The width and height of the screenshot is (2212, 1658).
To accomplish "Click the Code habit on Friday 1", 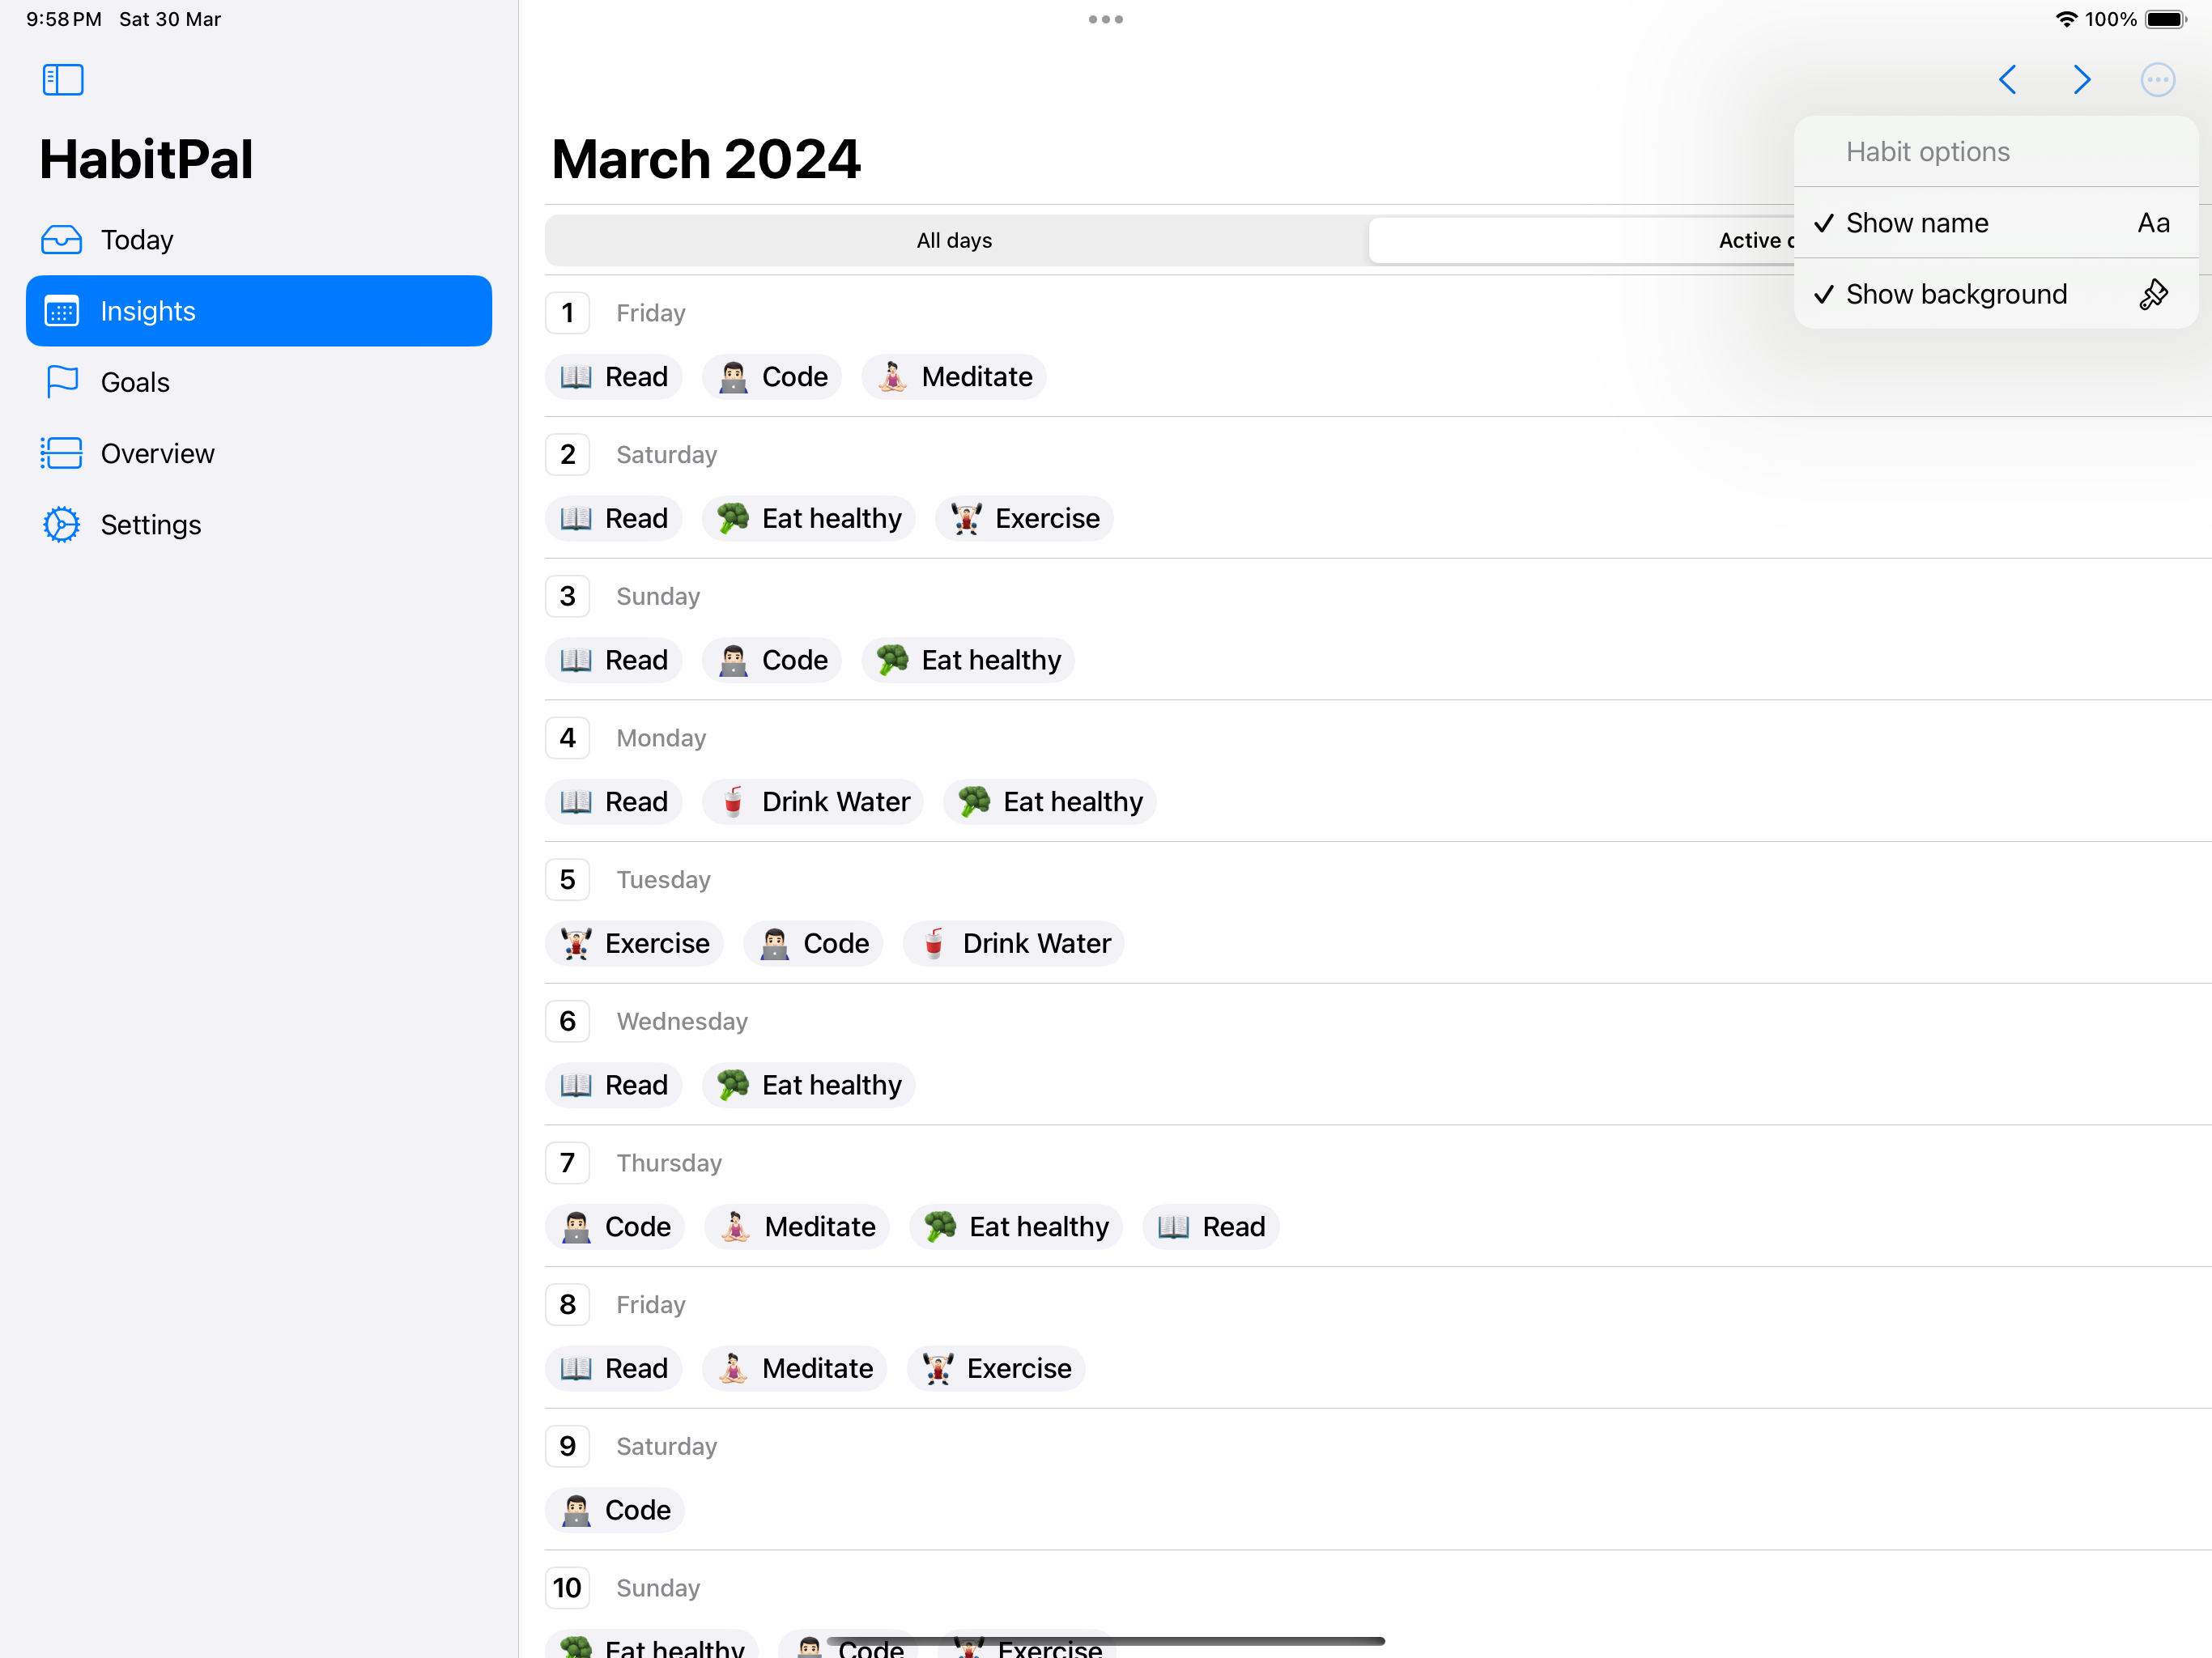I will click(x=772, y=377).
